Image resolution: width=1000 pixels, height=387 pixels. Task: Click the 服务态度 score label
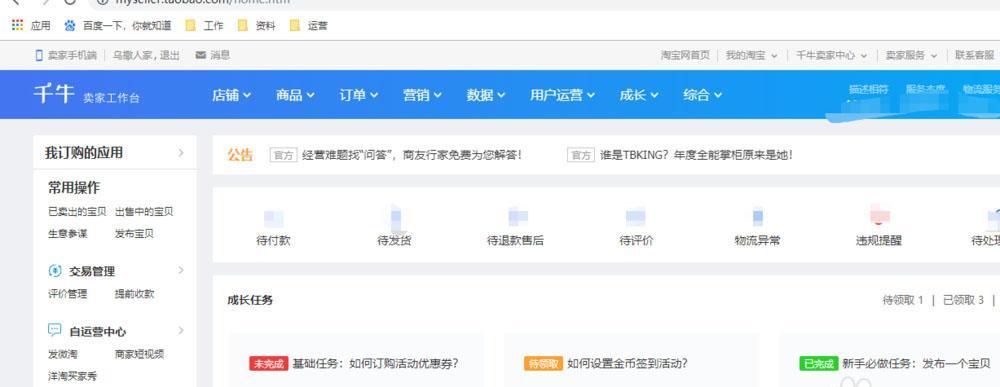(926, 89)
